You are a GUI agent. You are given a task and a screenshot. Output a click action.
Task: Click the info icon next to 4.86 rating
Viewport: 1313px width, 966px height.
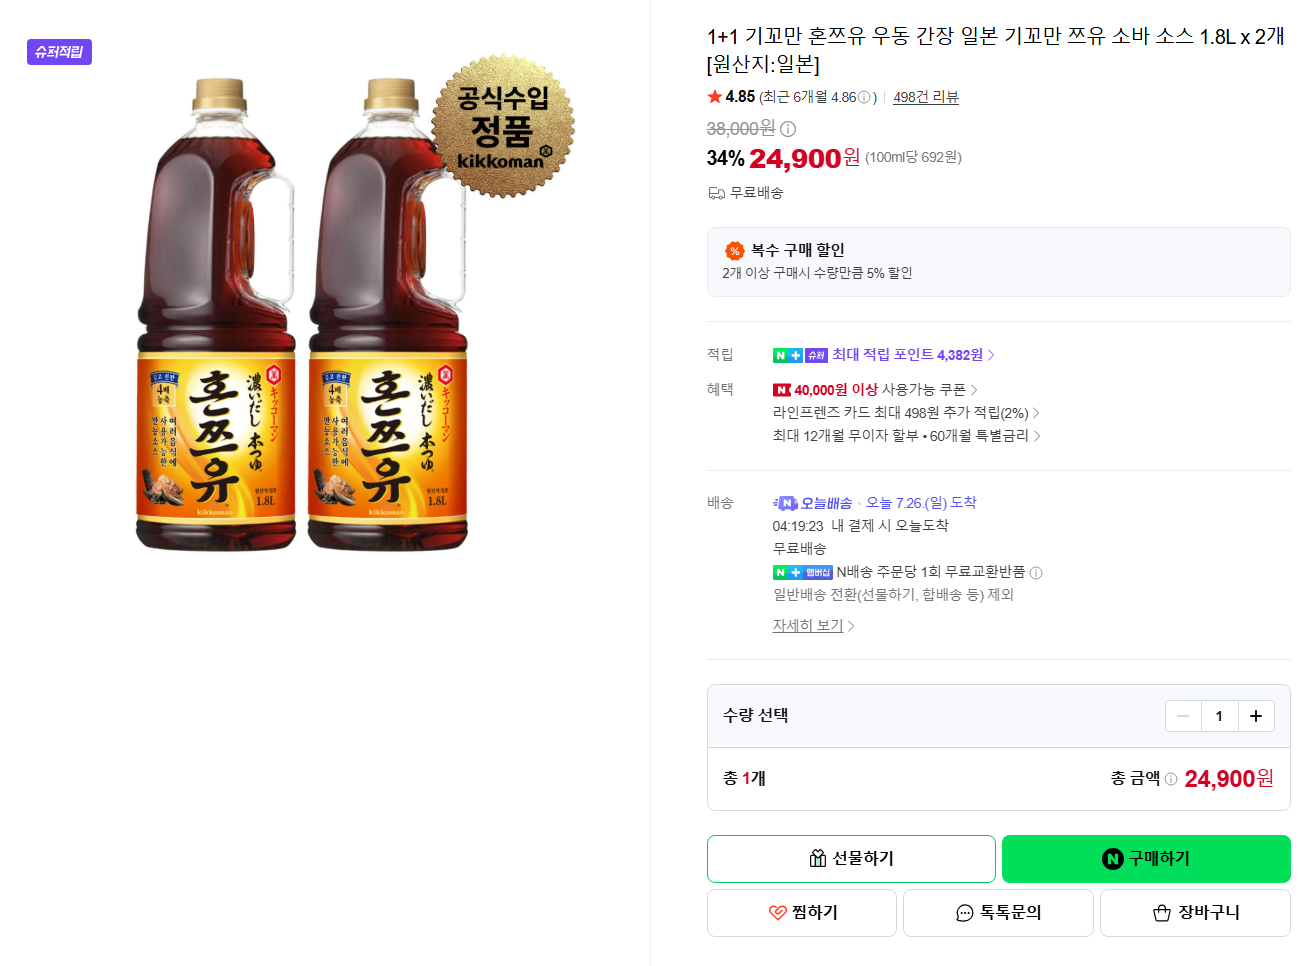pos(864,97)
